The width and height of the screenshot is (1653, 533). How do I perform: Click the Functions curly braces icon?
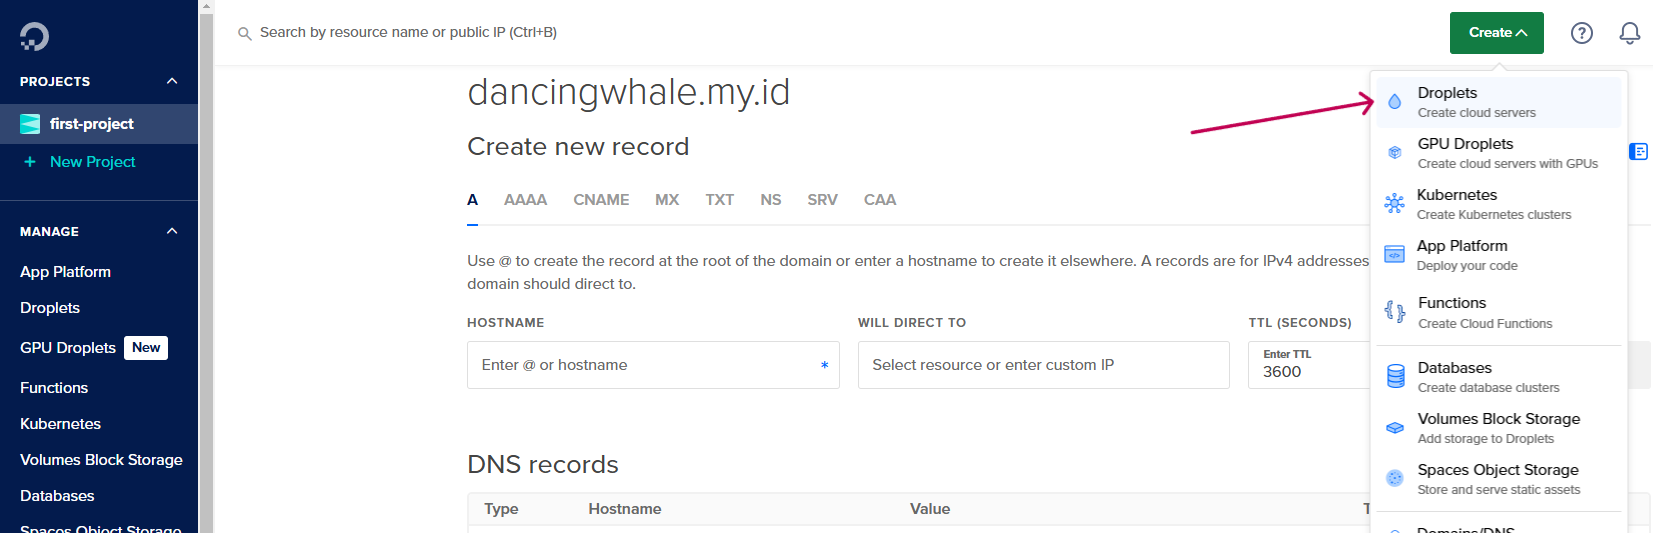(x=1394, y=312)
